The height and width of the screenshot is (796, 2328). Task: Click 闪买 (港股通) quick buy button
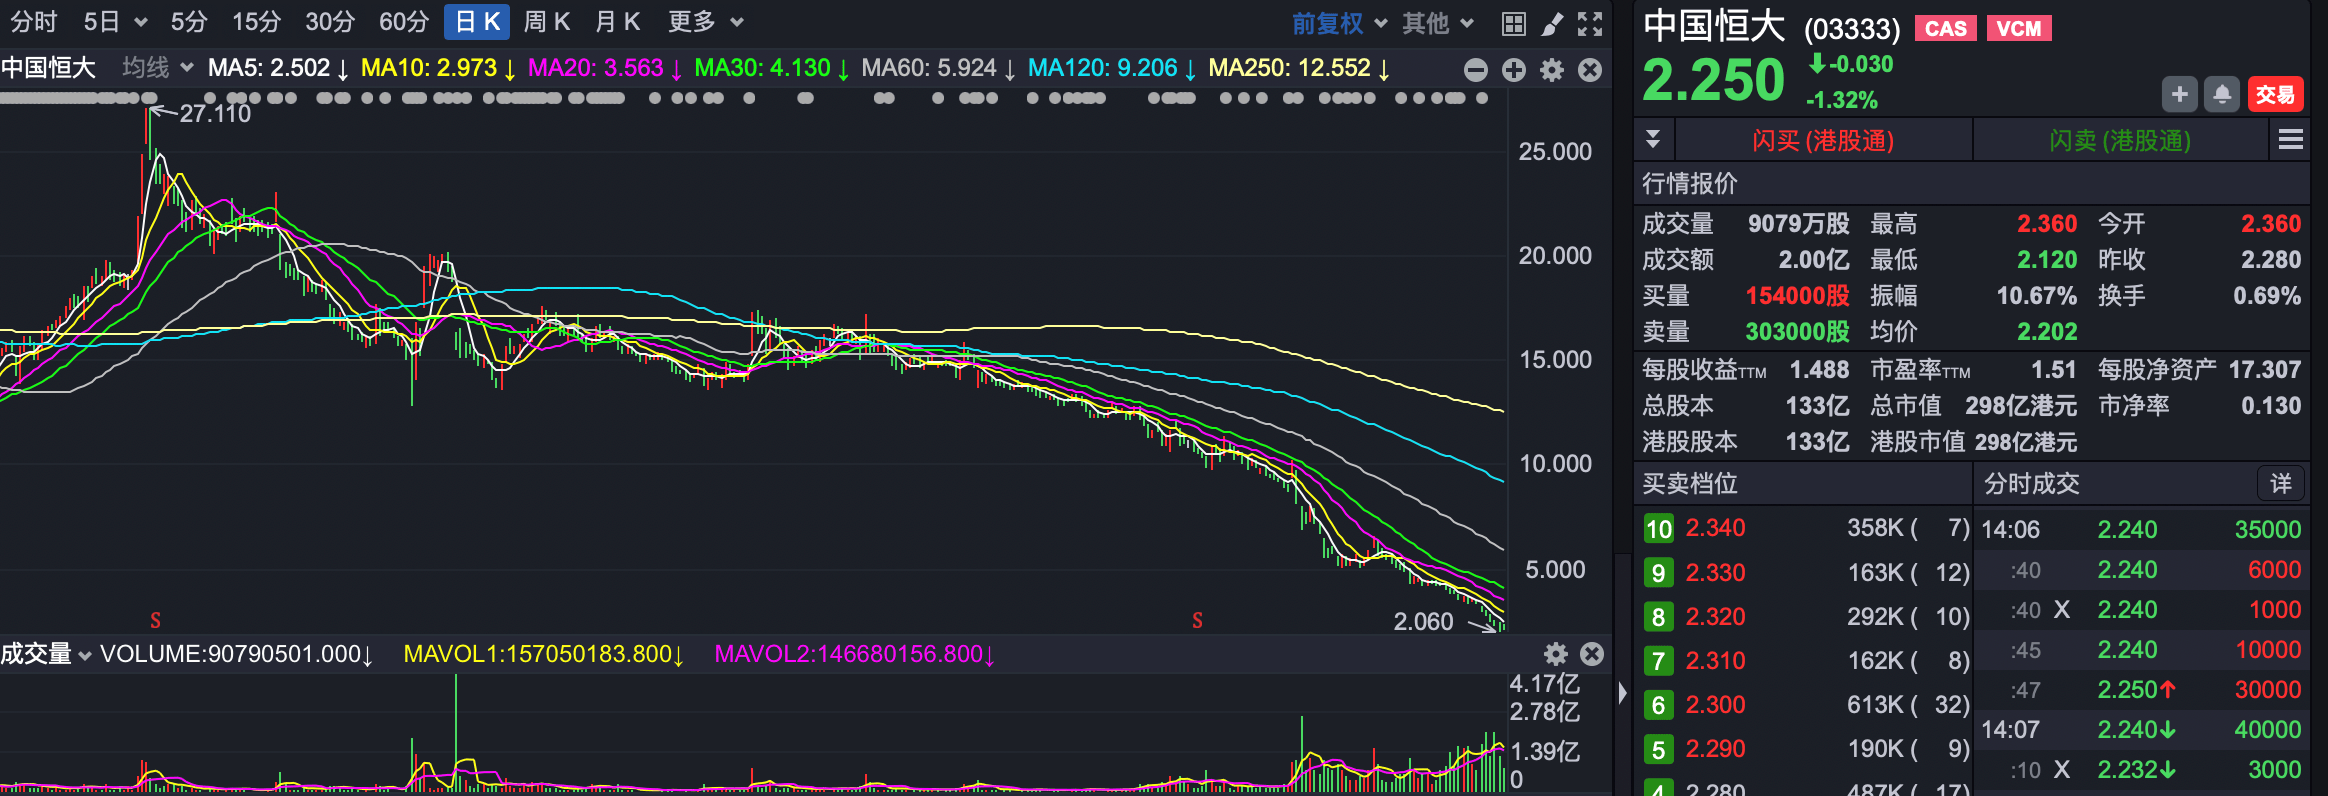point(1823,140)
